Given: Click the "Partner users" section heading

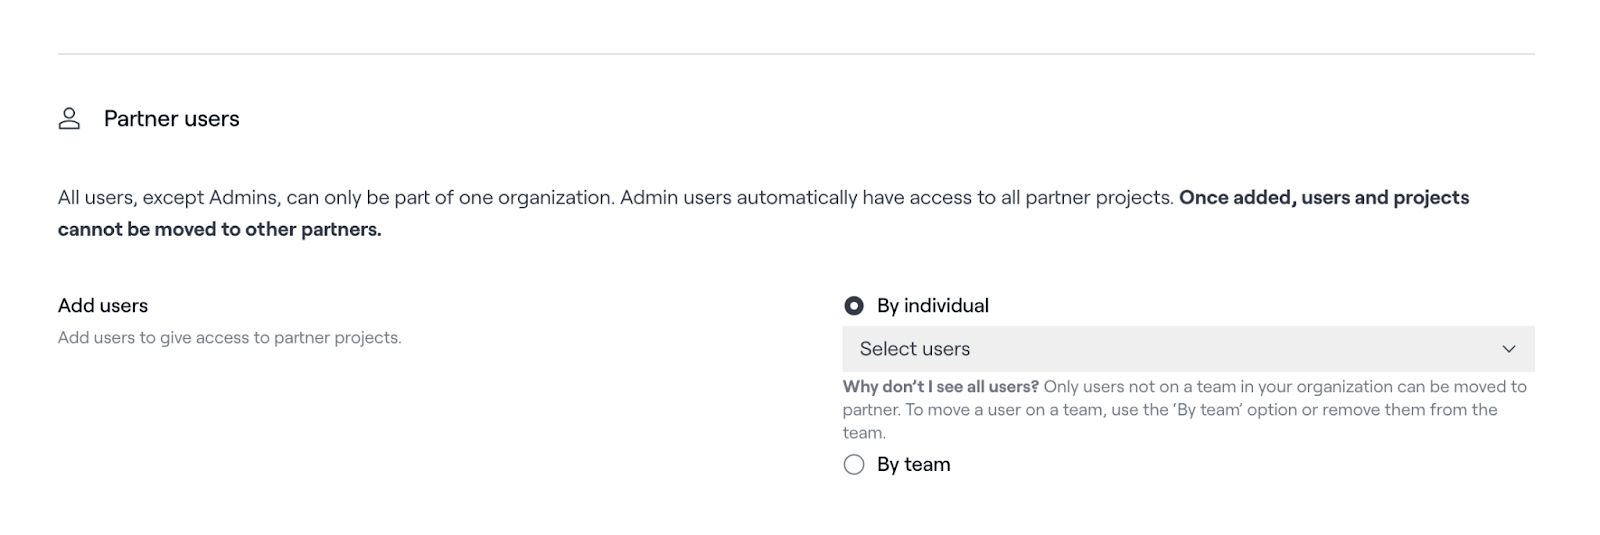Looking at the screenshot, I should 171,119.
